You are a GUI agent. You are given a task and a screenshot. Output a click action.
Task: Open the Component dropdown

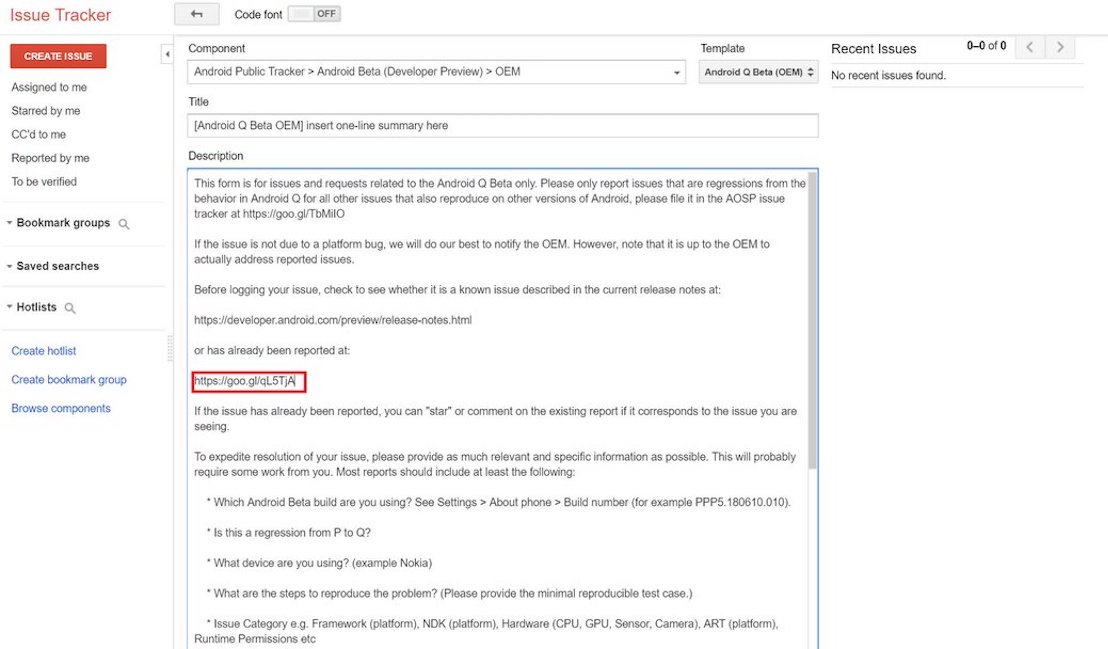[x=436, y=72]
